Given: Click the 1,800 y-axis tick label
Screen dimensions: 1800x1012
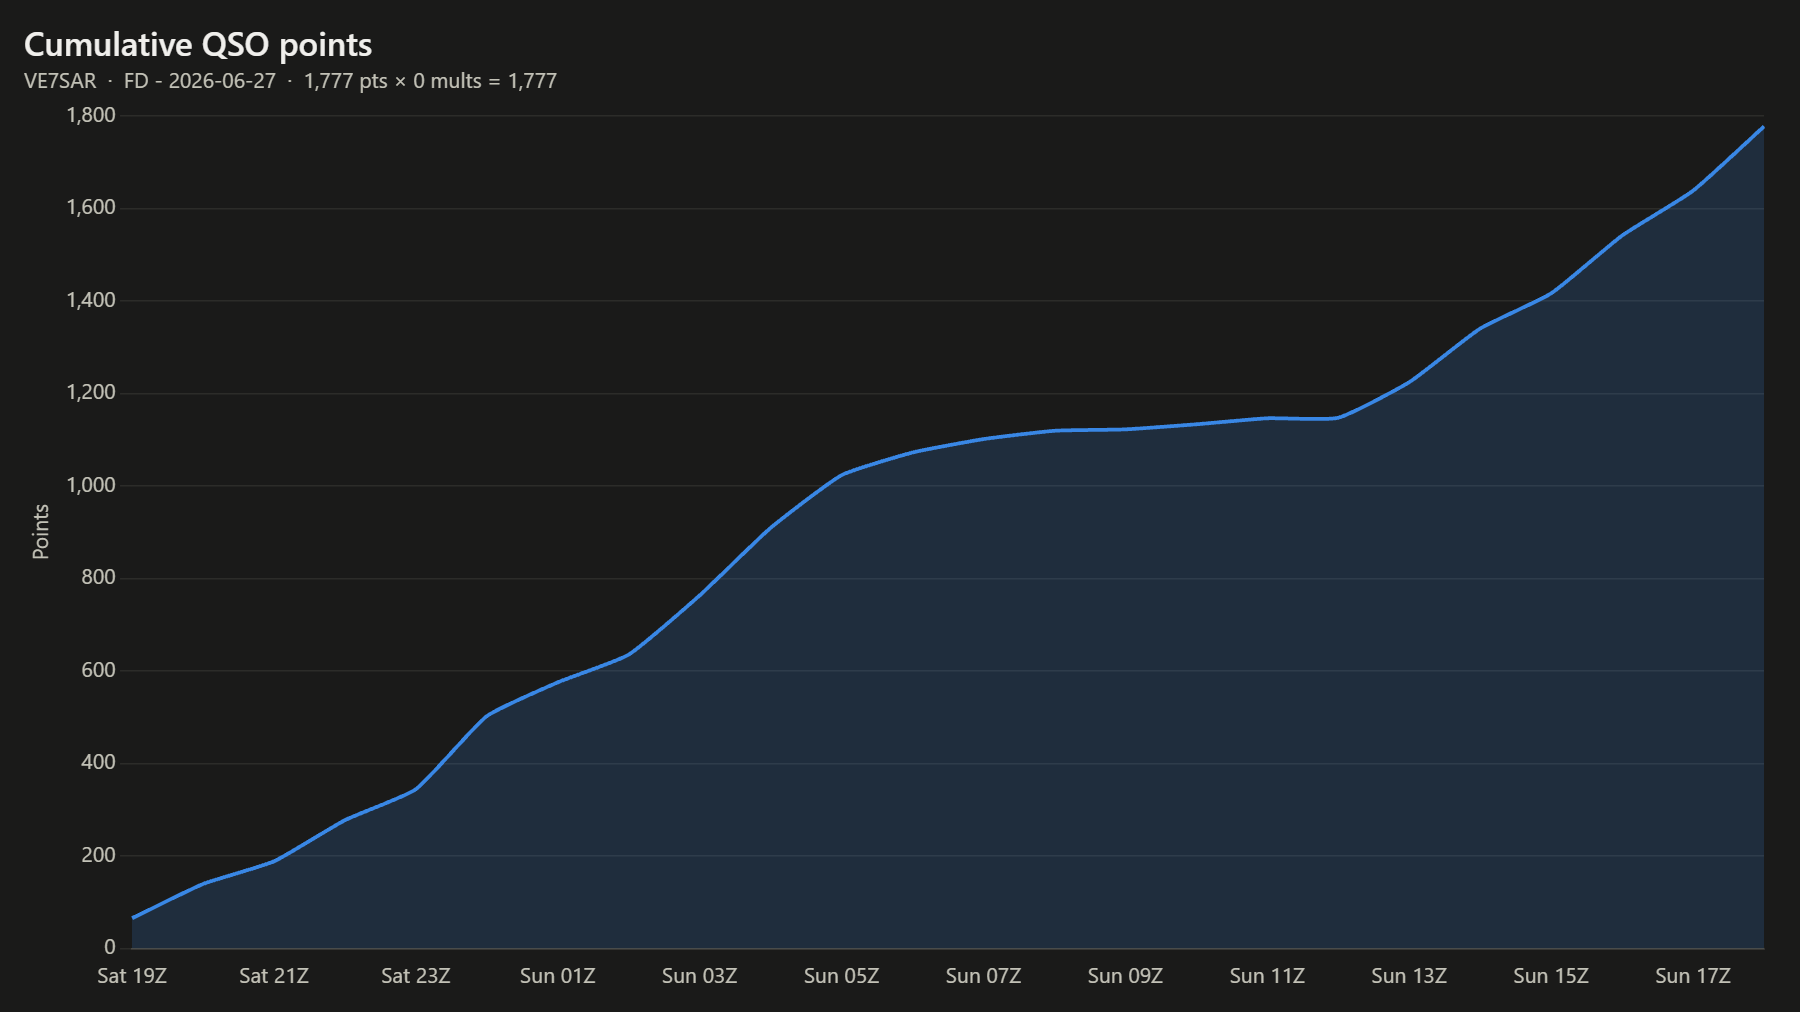Looking at the screenshot, I should pos(91,115).
